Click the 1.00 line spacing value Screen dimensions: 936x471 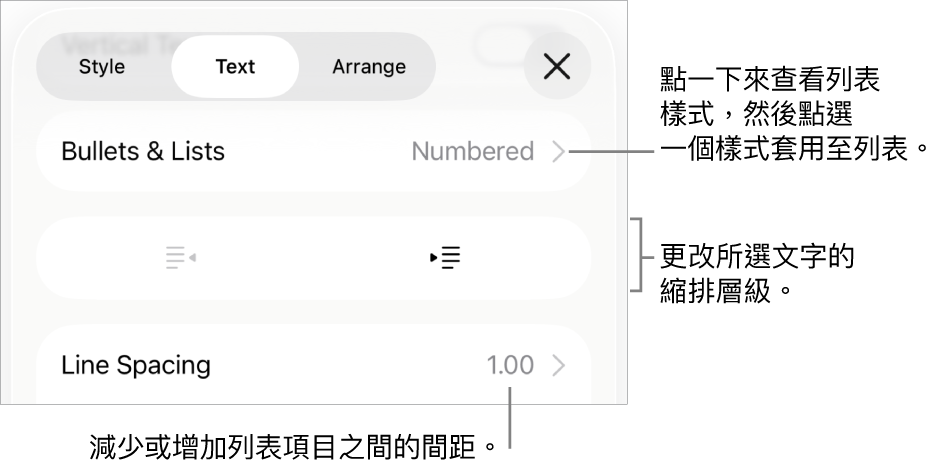[510, 366]
